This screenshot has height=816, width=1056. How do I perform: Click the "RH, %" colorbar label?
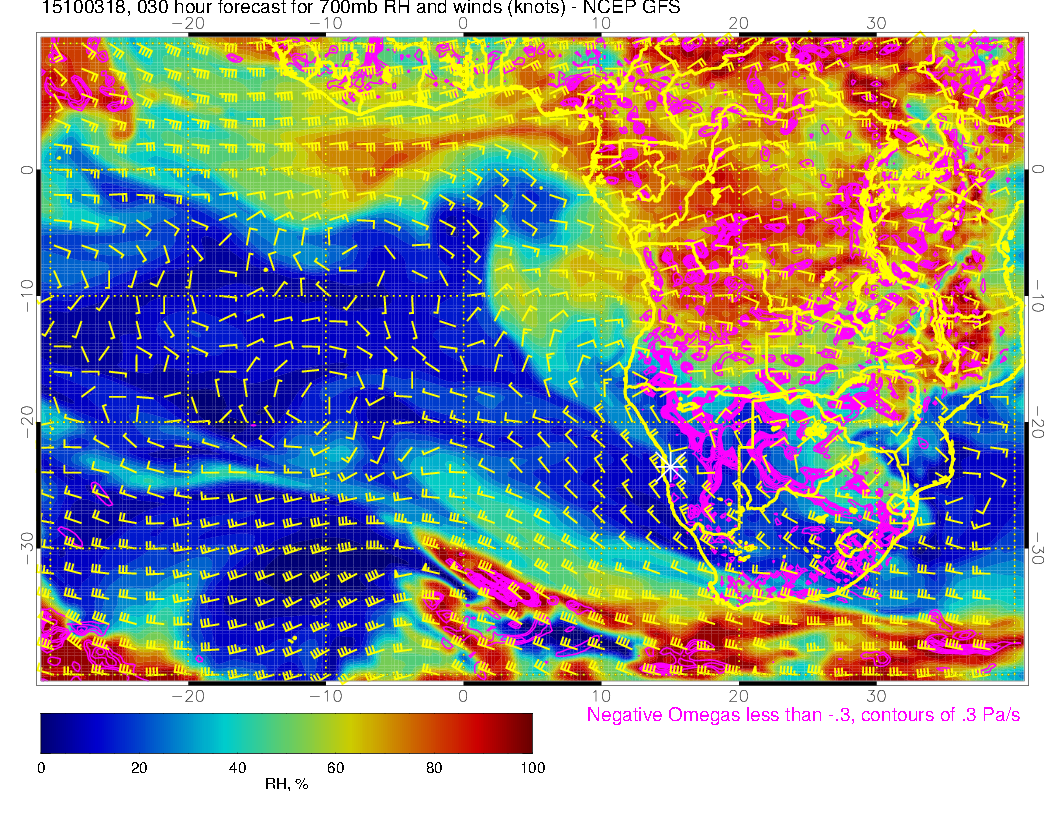pos(286,784)
